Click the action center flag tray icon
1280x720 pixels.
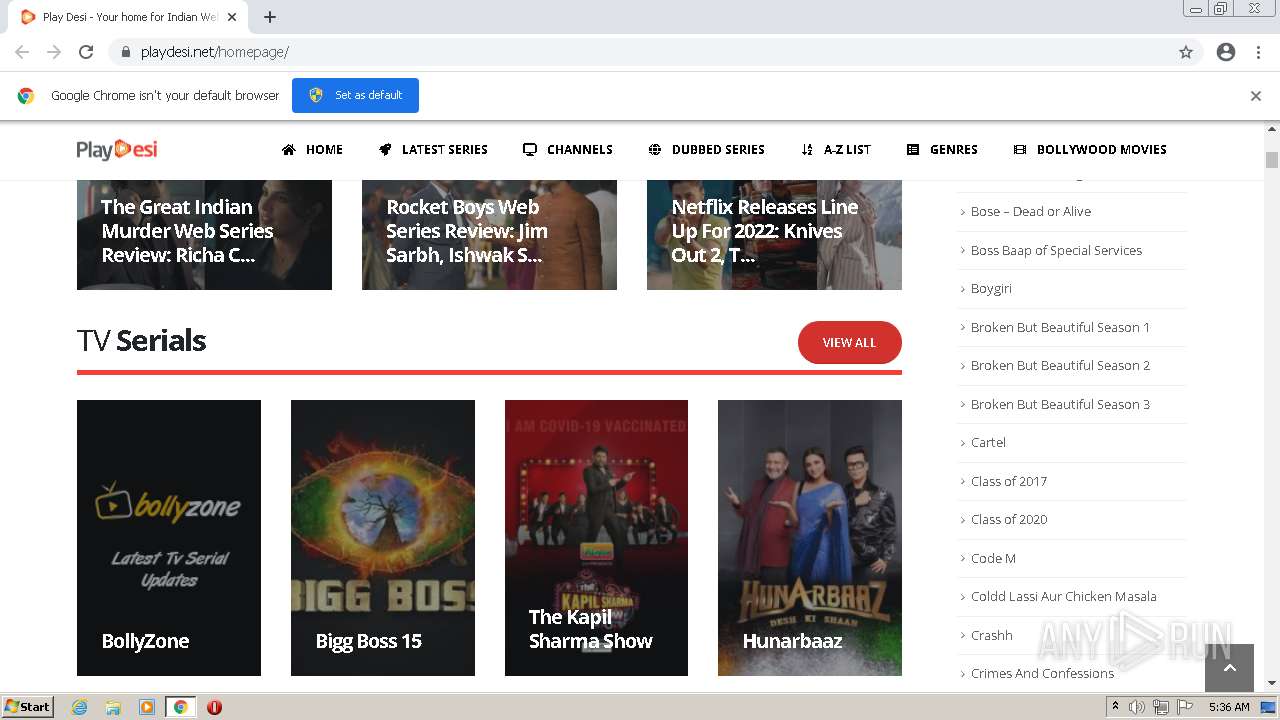click(x=1185, y=707)
